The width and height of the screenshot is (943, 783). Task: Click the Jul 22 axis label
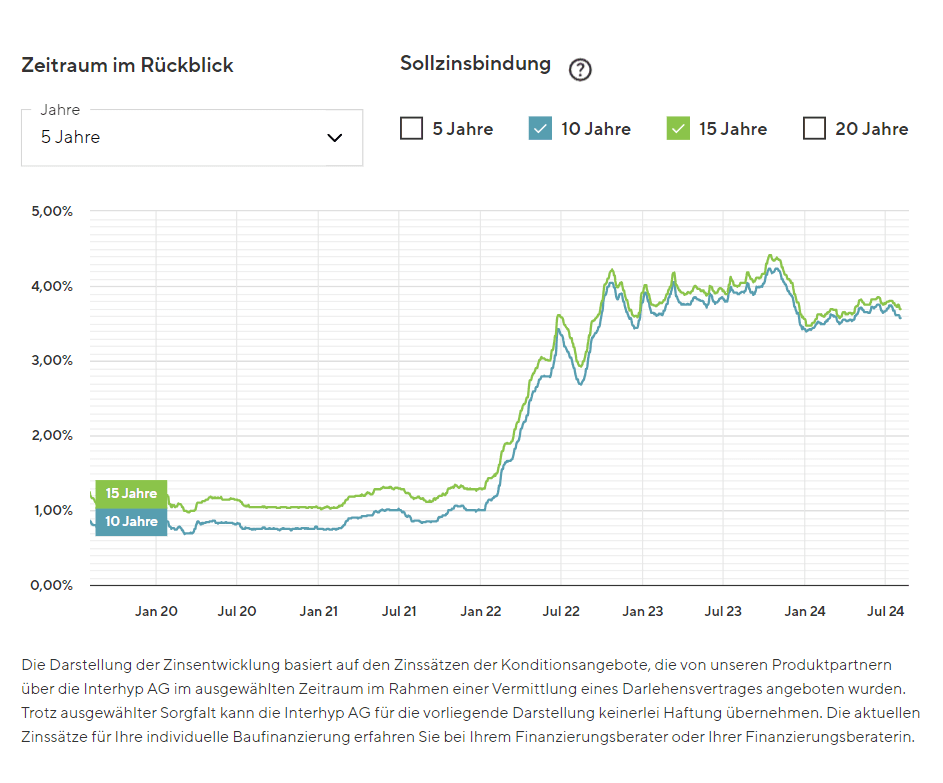tap(561, 610)
